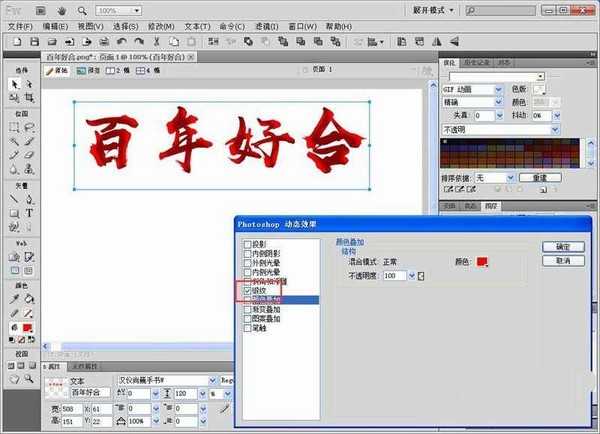Open the 不透明度 opacity dropdown in dialog
The image size is (600, 434).
pos(421,275)
